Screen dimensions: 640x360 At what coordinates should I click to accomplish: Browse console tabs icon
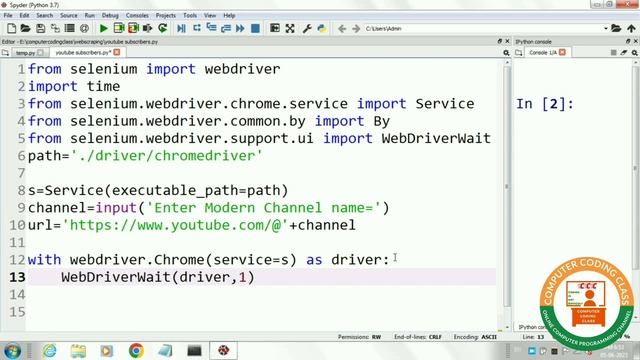519,53
